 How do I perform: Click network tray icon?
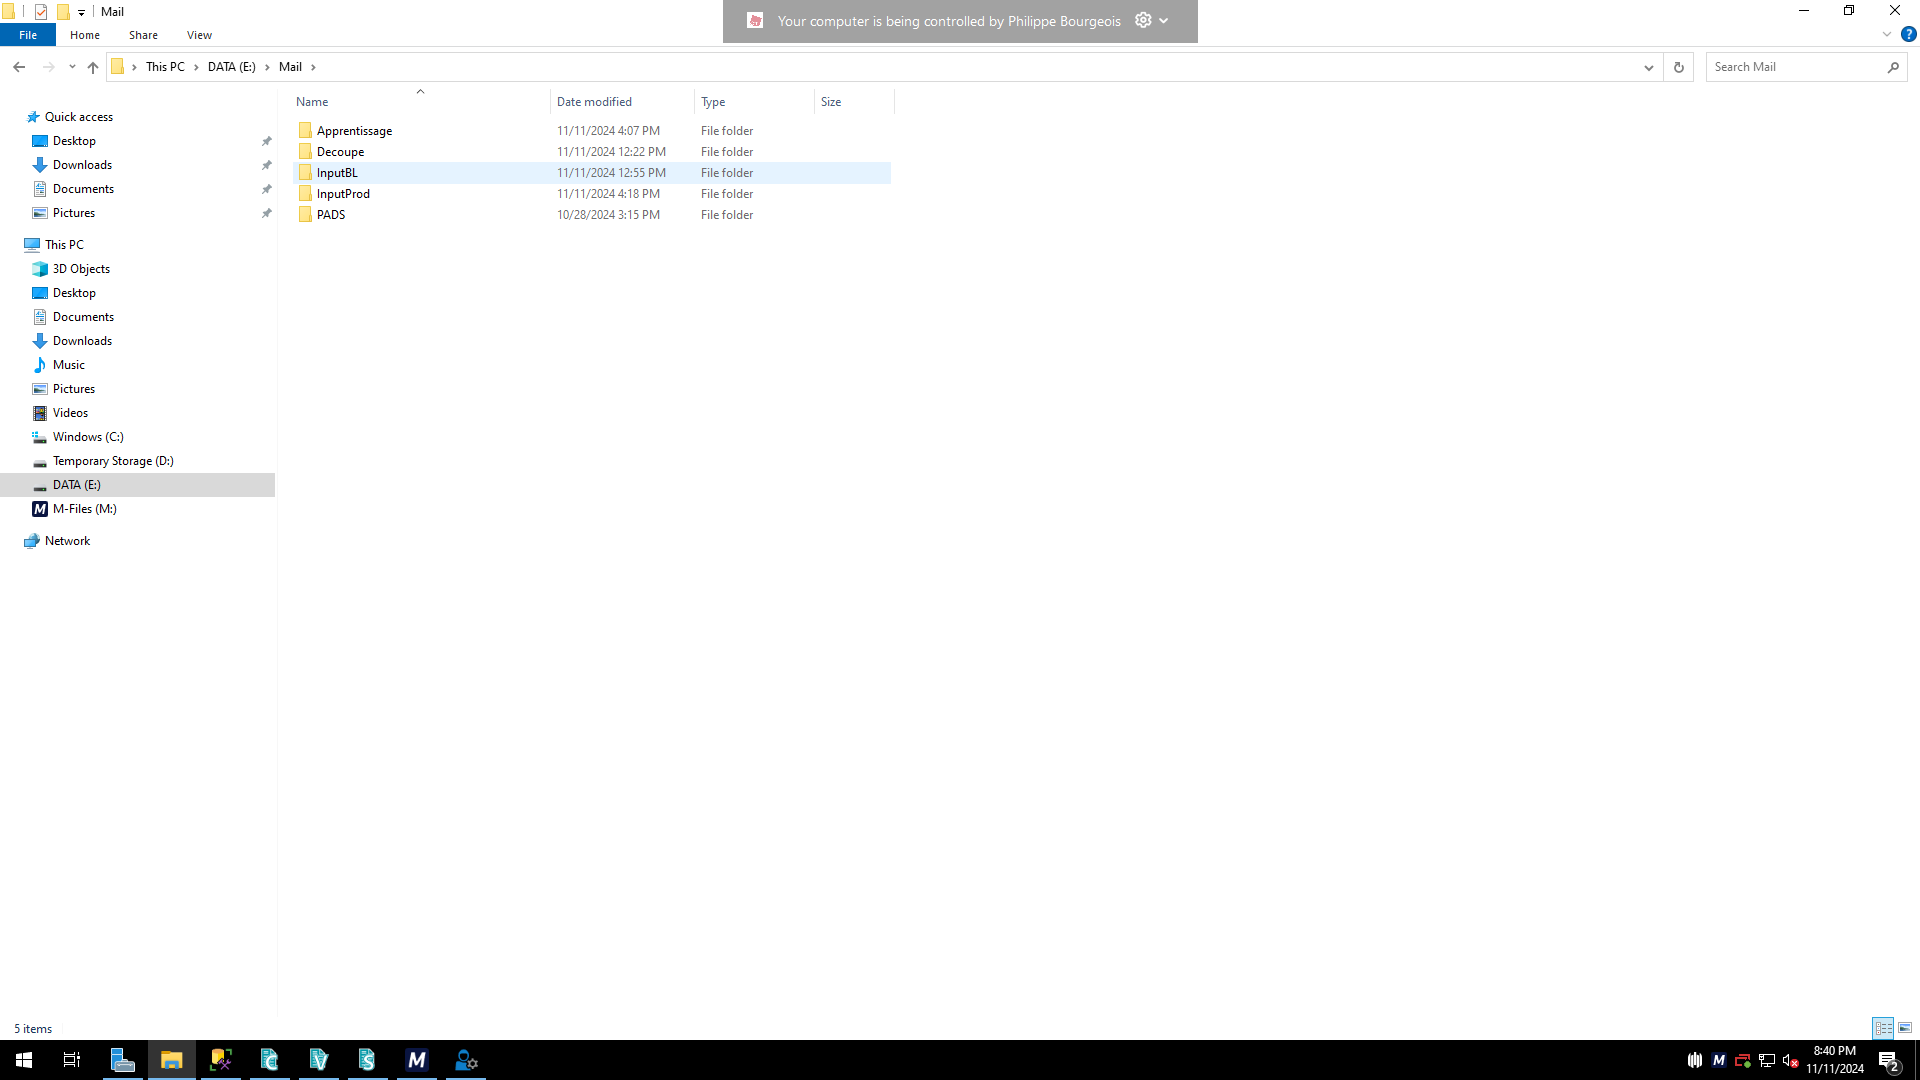click(x=1767, y=1060)
